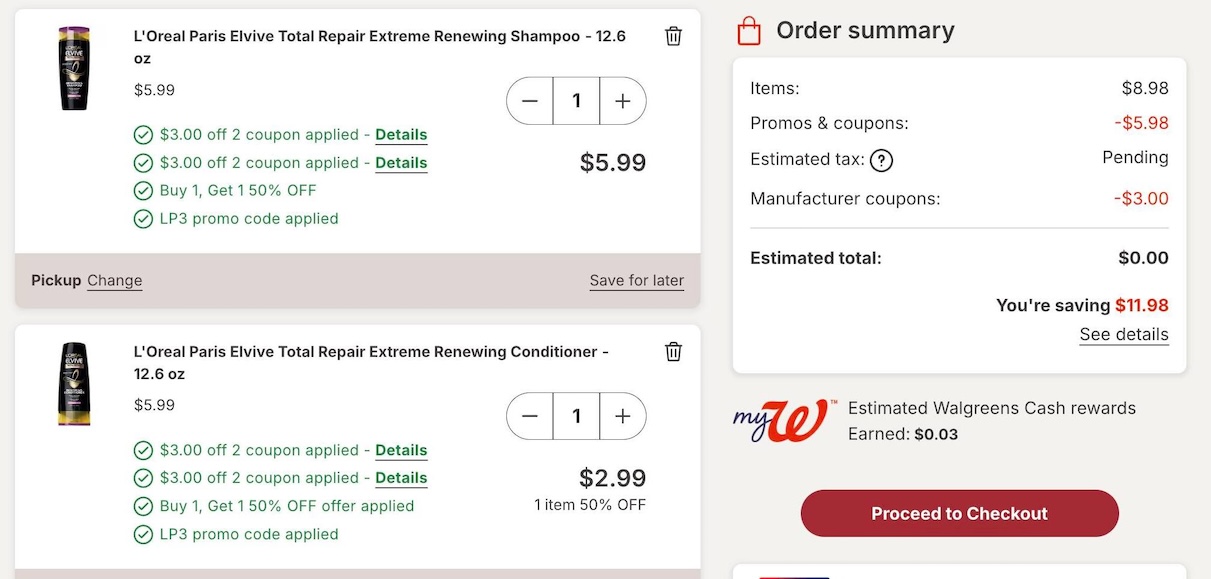Viewport: 1211px width, 579px height.
Task: View first coupon Details for conditioner
Action: 401,450
